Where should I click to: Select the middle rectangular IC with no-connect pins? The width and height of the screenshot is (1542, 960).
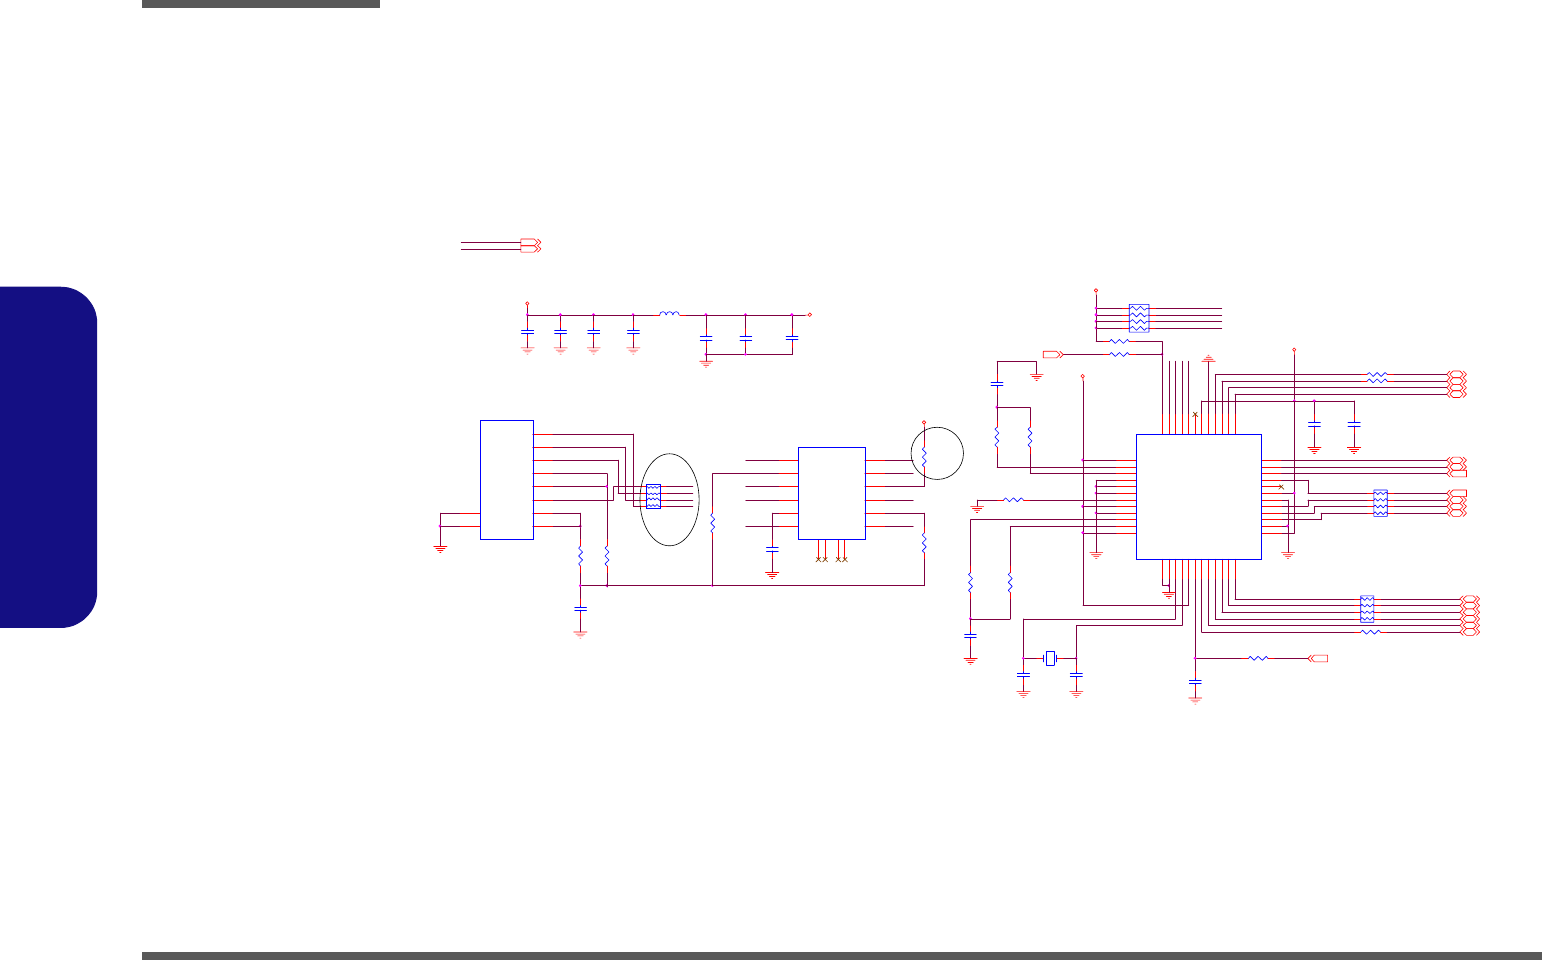tap(831, 493)
